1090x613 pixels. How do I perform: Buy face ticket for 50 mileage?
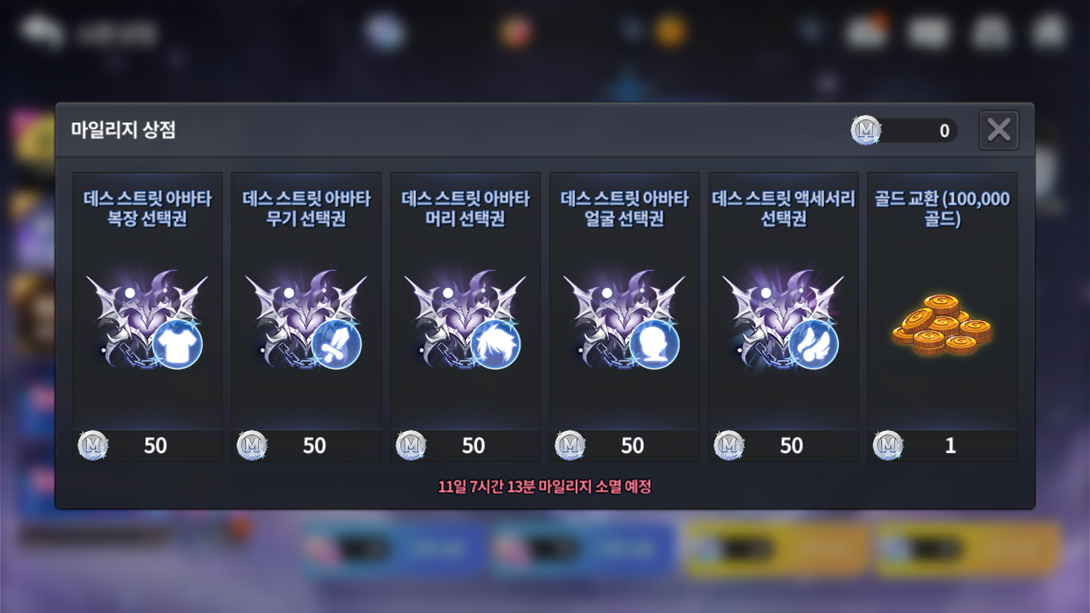click(625, 445)
